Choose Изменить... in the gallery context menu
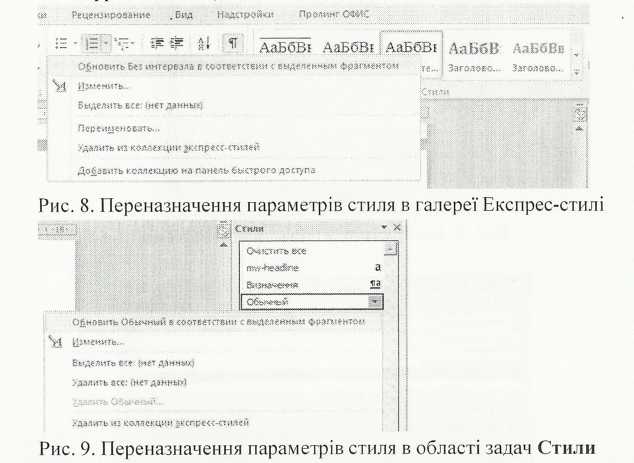The image size is (634, 463). [103, 86]
